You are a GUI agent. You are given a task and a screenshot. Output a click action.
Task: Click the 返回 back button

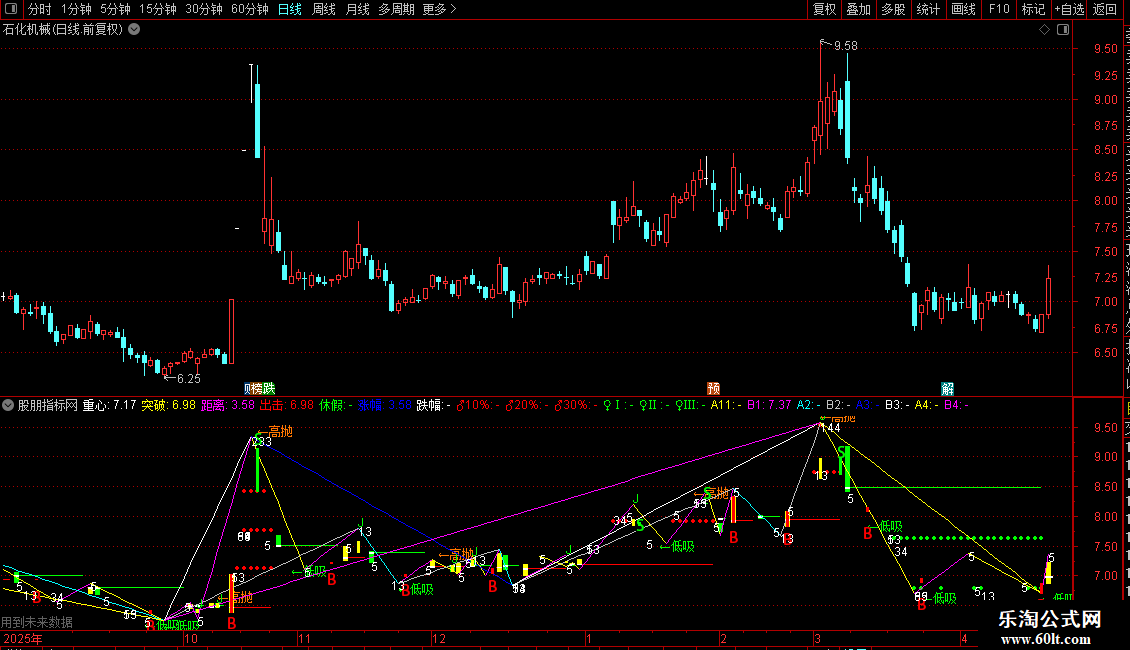1105,9
